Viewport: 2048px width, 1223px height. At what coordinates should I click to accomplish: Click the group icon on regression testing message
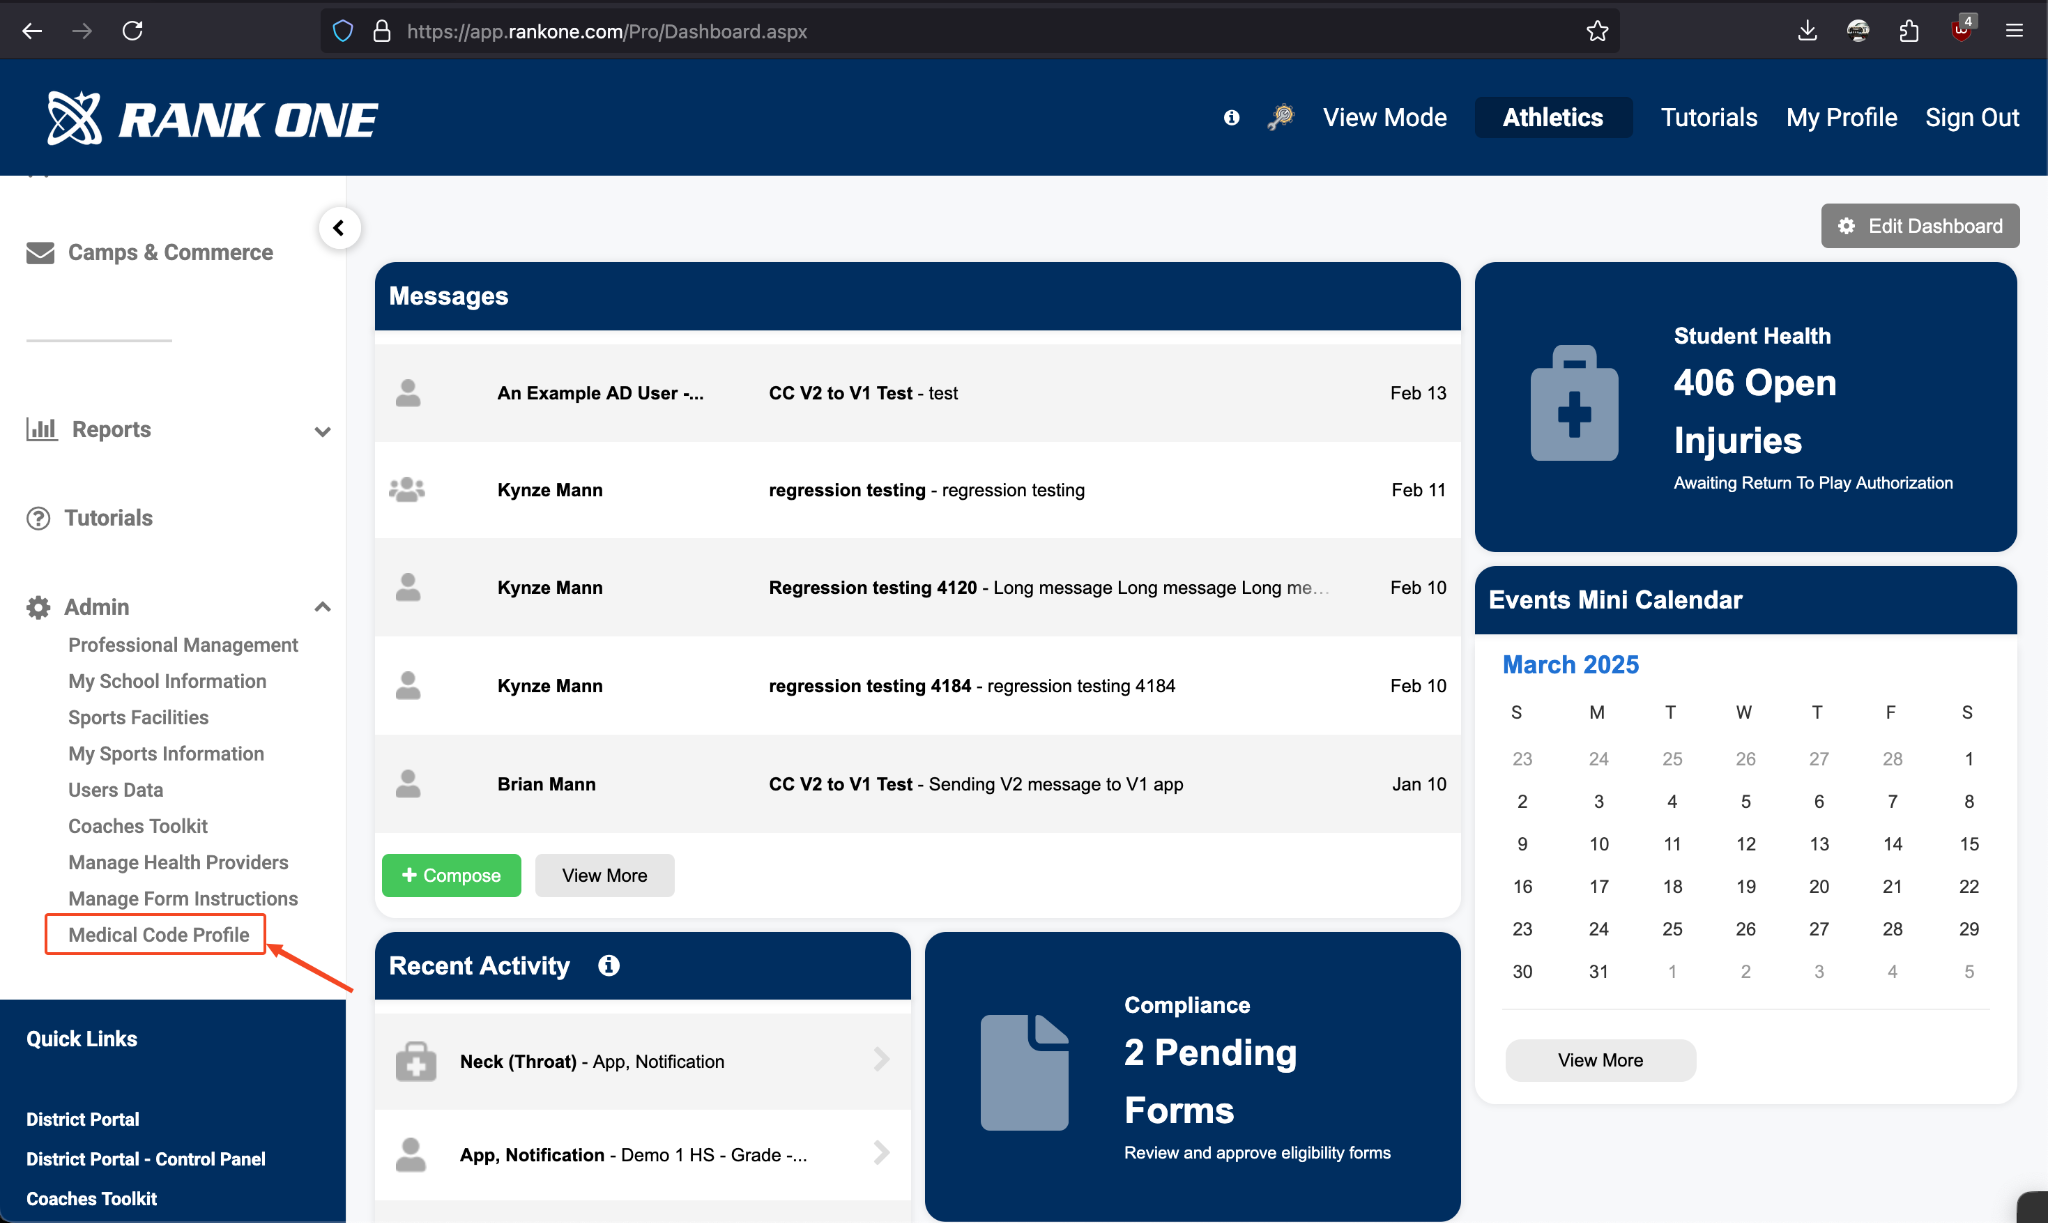click(x=407, y=490)
